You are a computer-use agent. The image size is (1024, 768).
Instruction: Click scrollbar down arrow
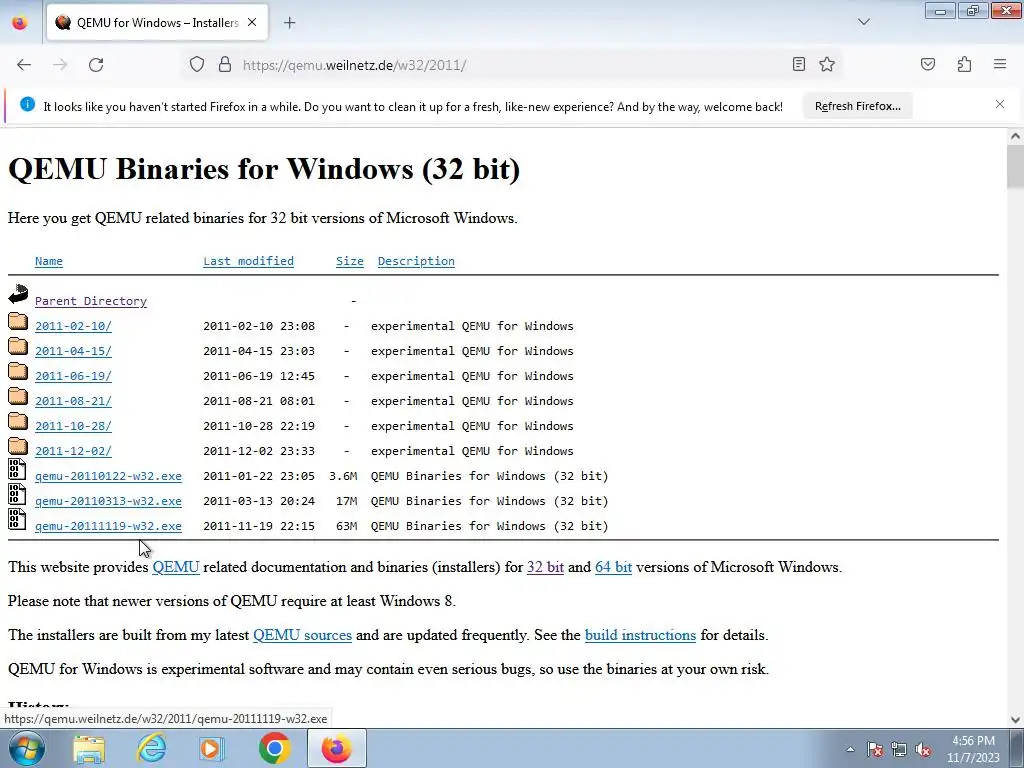[x=1015, y=720]
